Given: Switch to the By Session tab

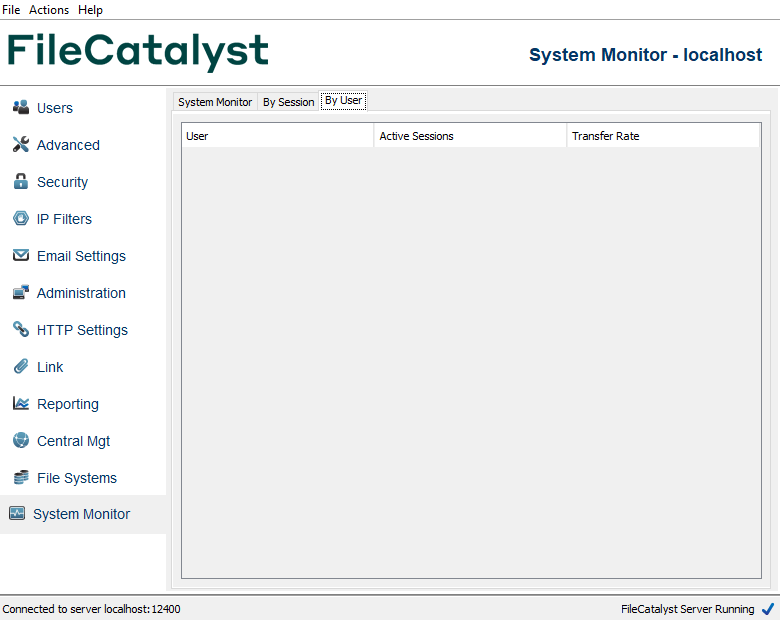Looking at the screenshot, I should tap(289, 102).
